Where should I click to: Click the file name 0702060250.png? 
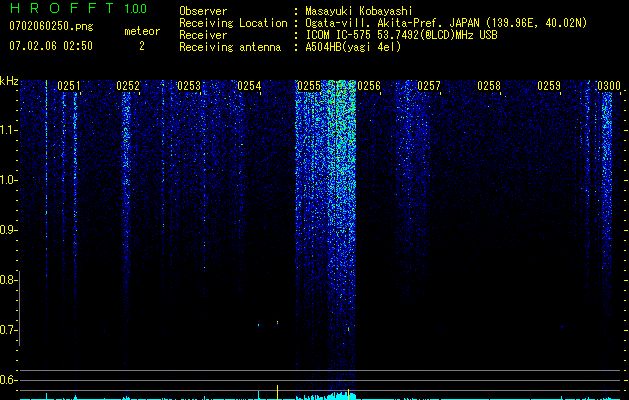tap(51, 27)
